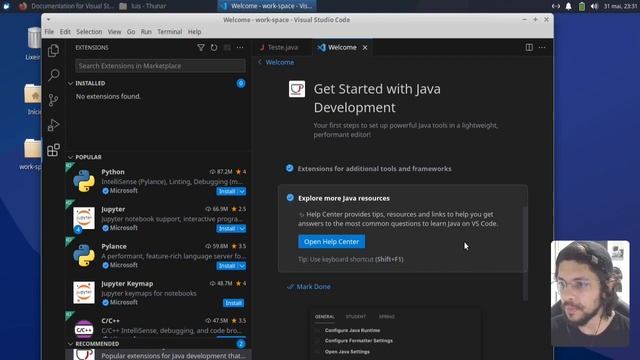Click the Python extension icon
This screenshot has width=640, height=360.
point(84,181)
